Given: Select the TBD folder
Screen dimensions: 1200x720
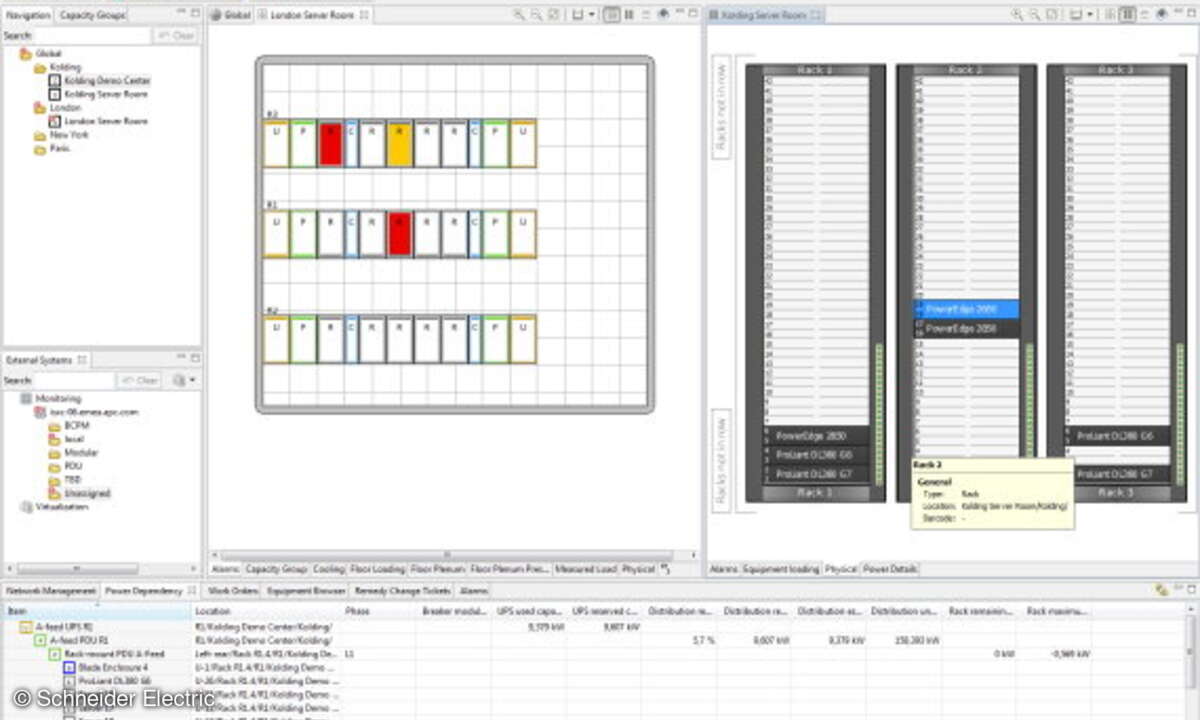Looking at the screenshot, I should (66, 480).
